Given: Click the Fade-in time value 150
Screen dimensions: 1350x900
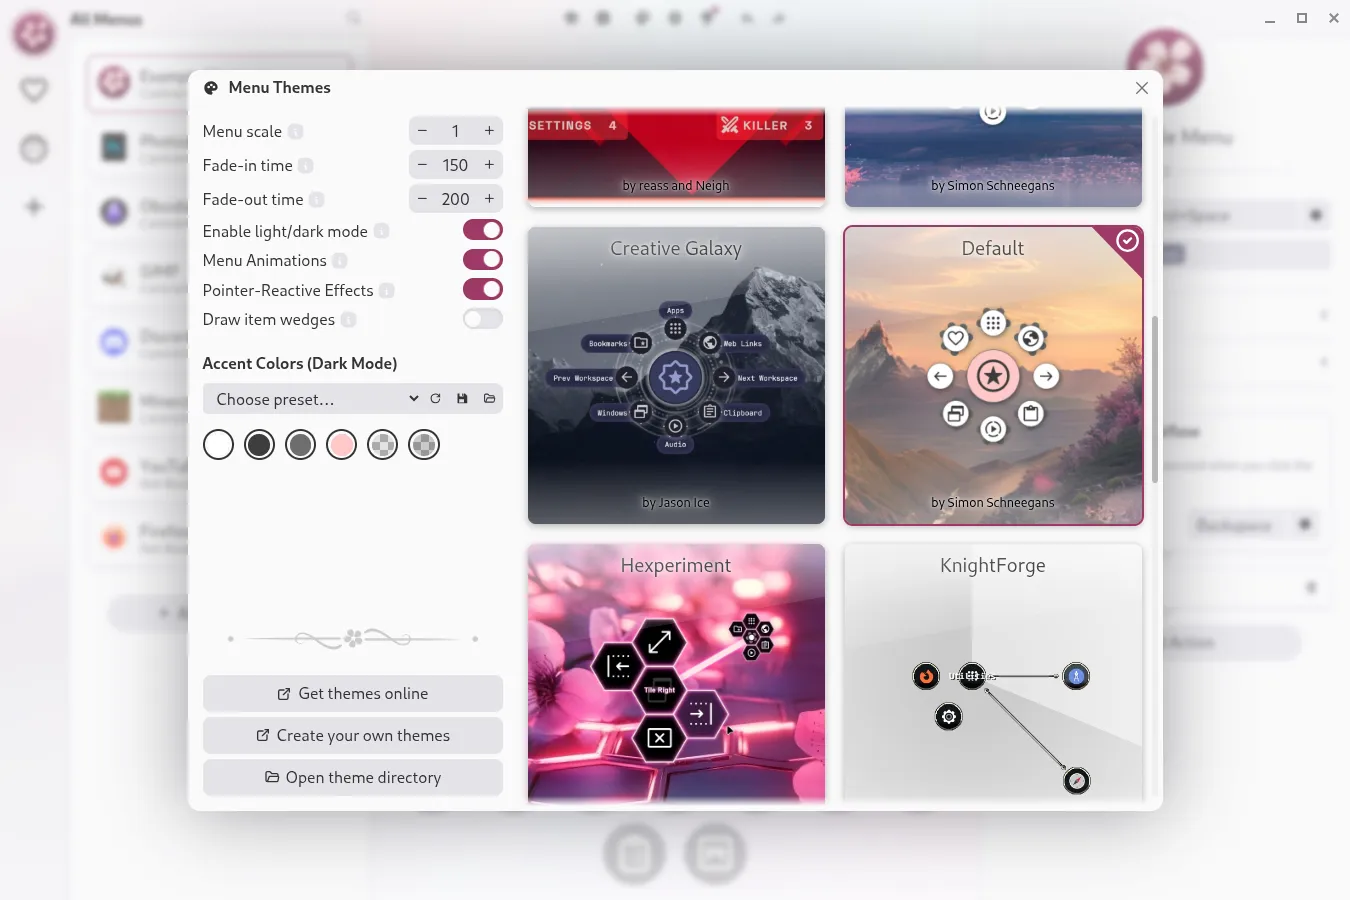Looking at the screenshot, I should coord(455,165).
